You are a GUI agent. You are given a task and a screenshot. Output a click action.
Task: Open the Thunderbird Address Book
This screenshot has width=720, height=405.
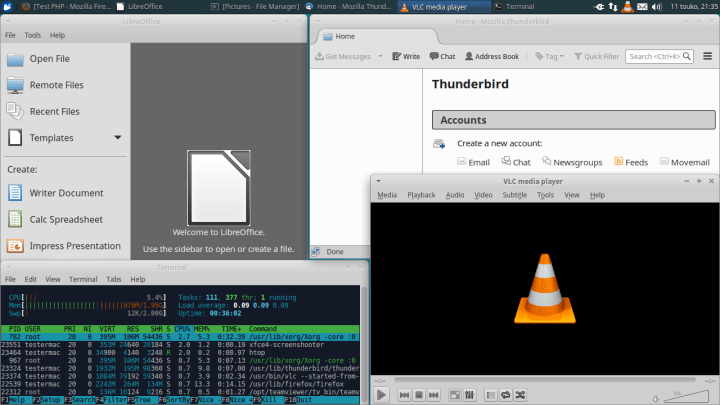click(490, 57)
